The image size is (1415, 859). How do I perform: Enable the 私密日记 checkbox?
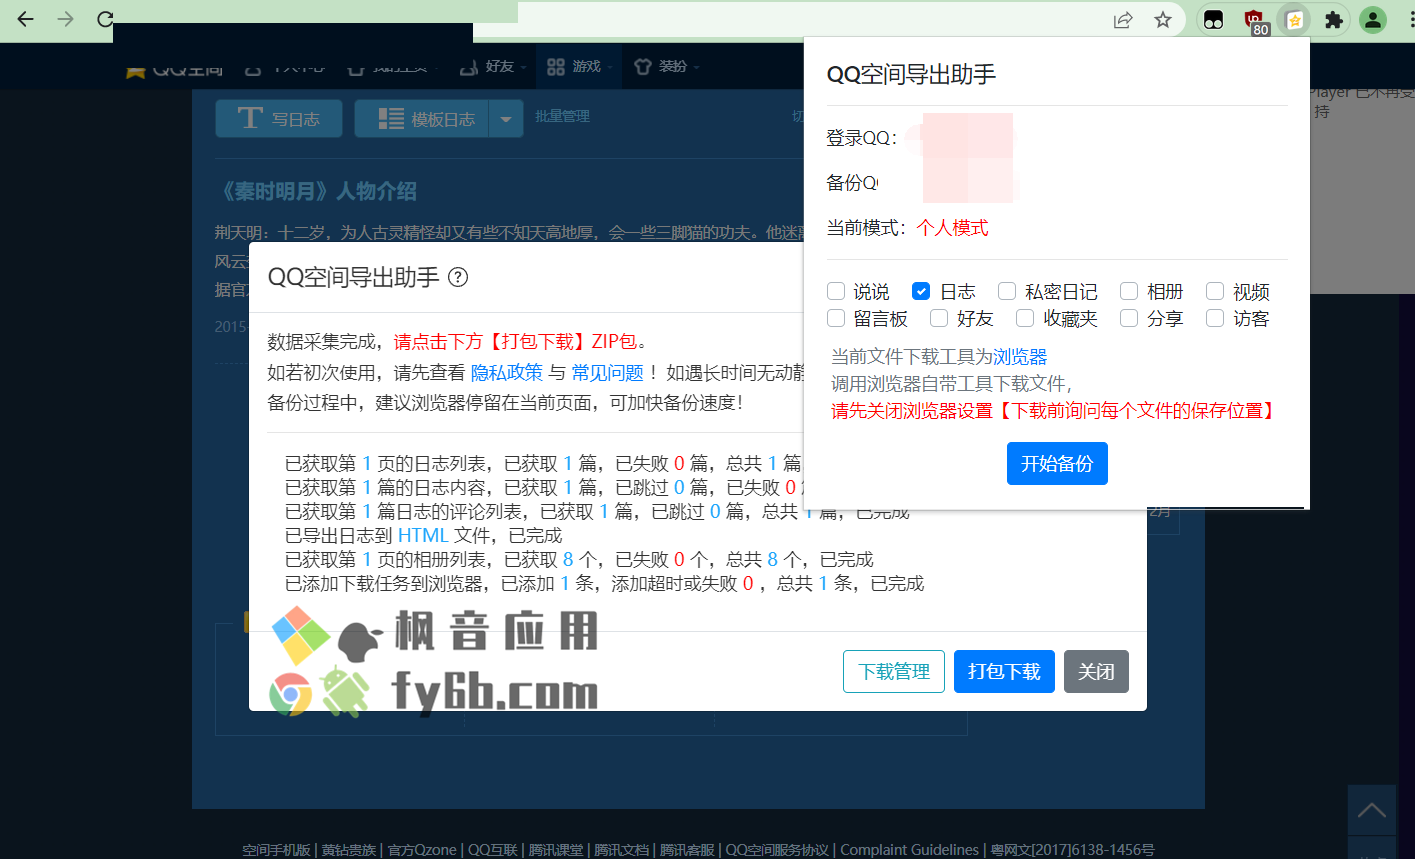[x=1007, y=291]
